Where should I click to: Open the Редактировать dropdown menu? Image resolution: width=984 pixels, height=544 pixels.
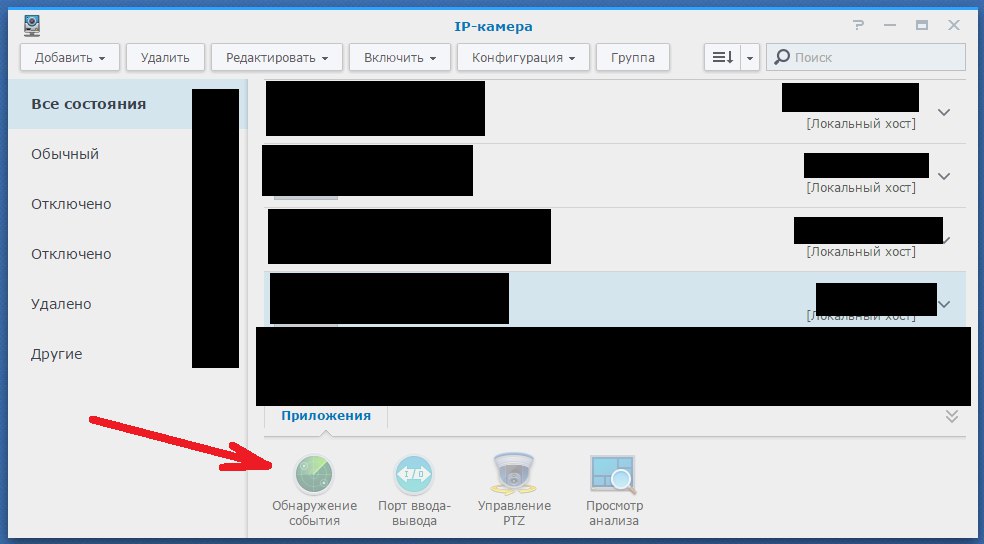277,57
